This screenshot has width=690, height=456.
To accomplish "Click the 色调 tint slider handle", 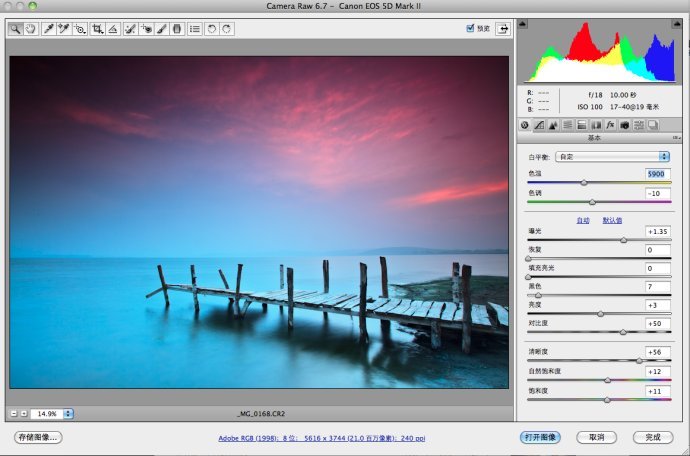I will (x=592, y=202).
